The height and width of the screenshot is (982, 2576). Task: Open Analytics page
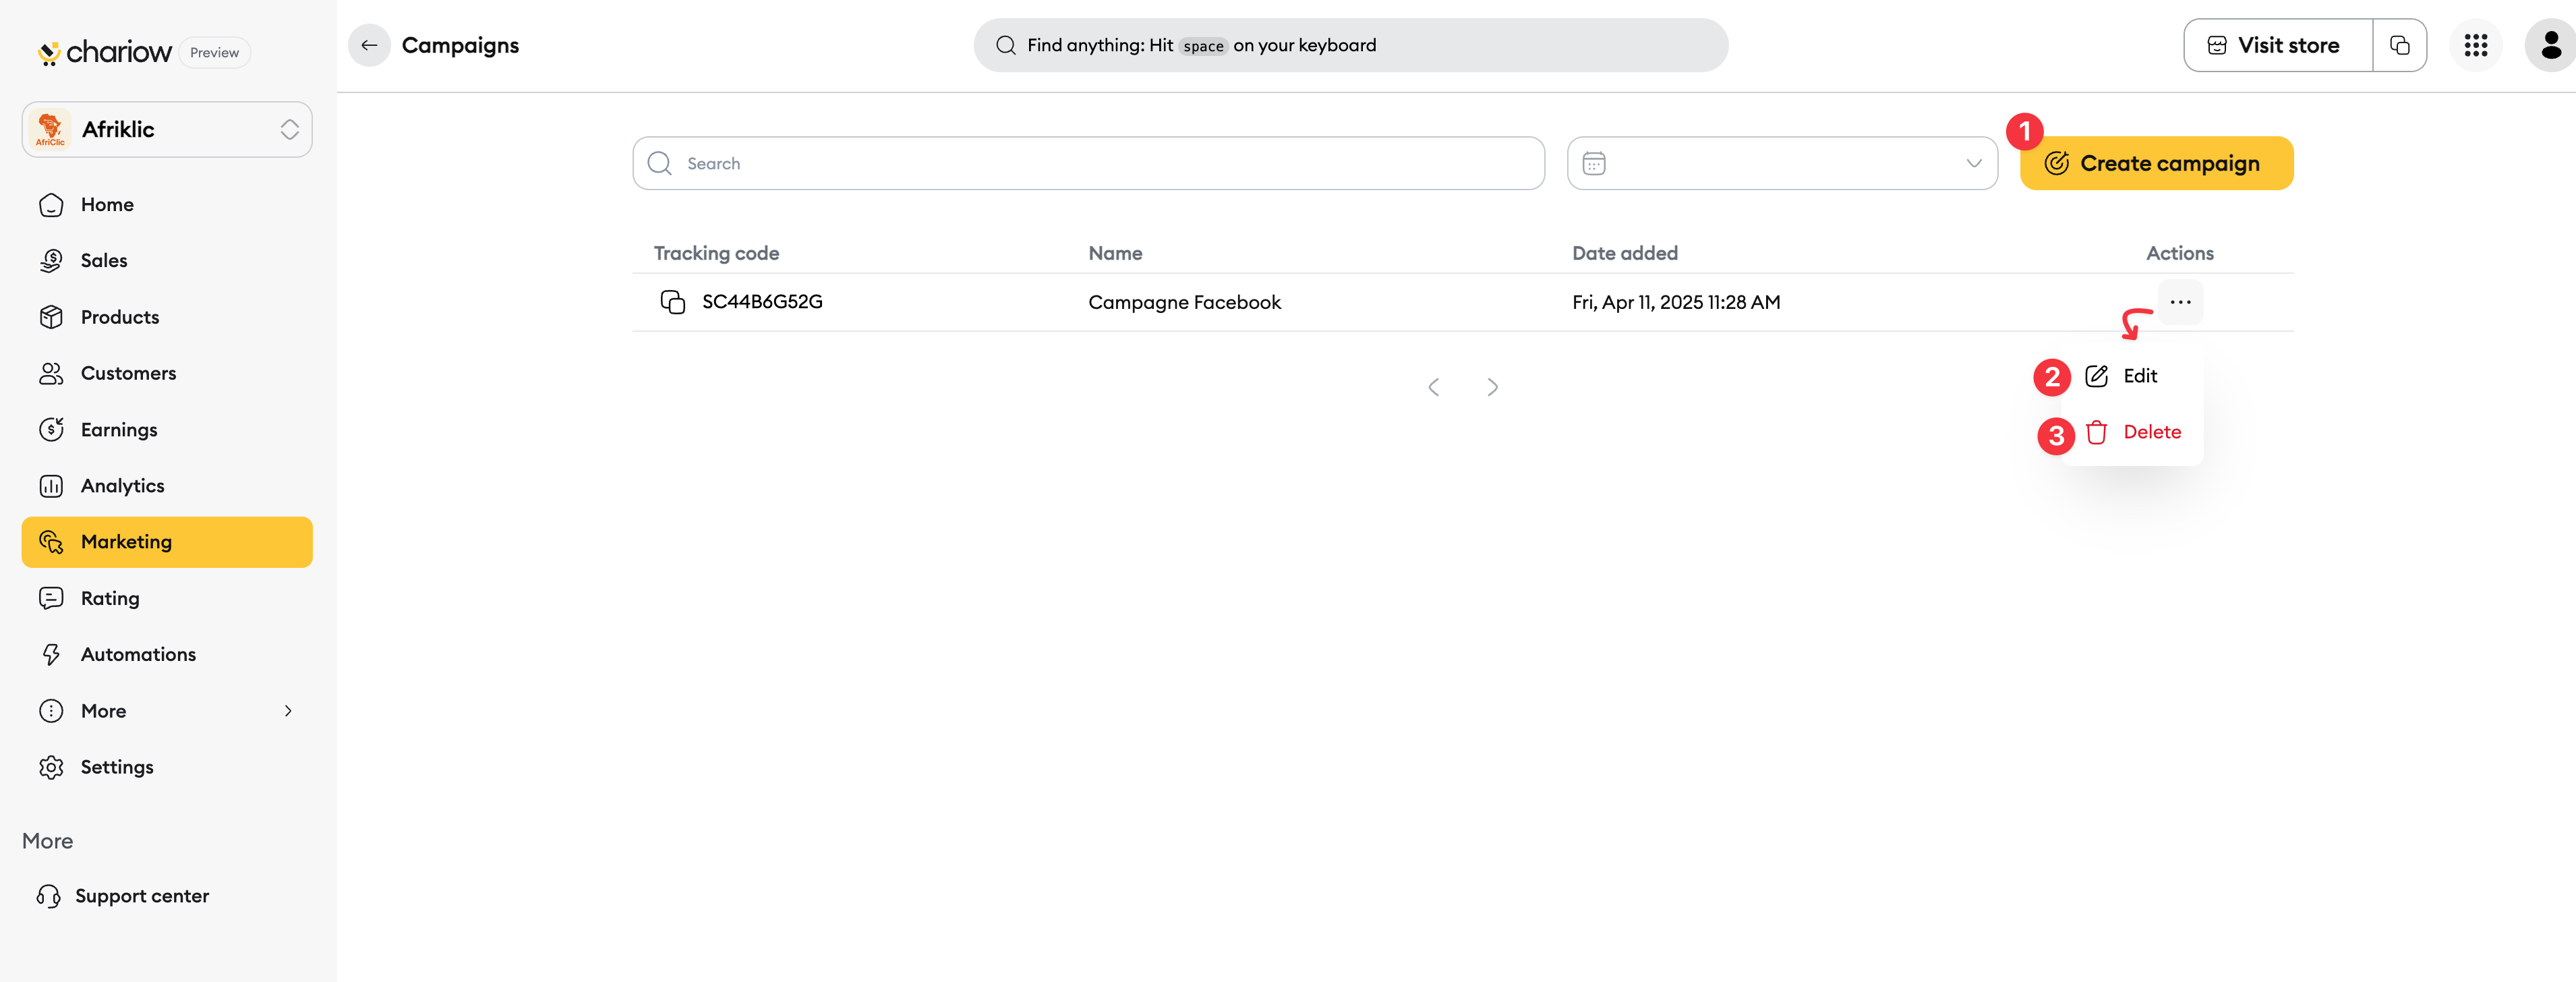pos(167,486)
